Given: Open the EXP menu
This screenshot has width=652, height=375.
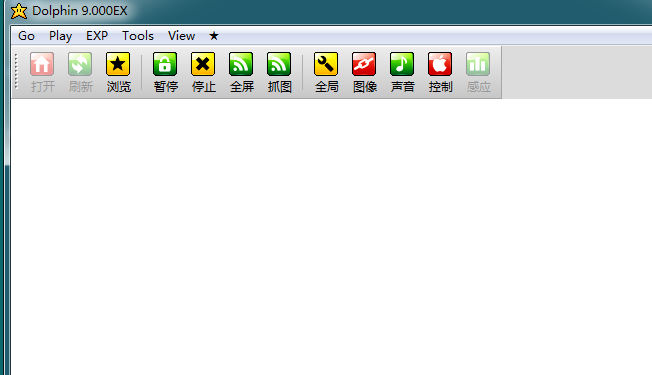Looking at the screenshot, I should pos(97,36).
